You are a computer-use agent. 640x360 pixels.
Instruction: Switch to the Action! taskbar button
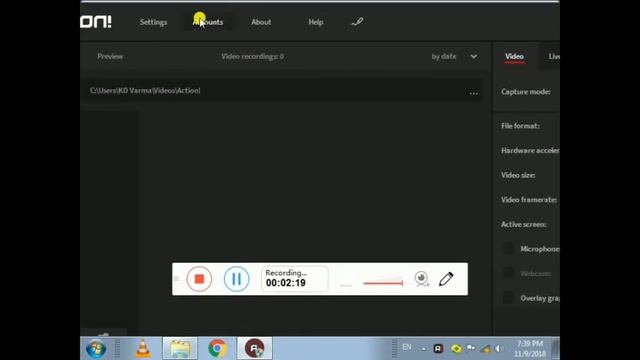click(254, 349)
